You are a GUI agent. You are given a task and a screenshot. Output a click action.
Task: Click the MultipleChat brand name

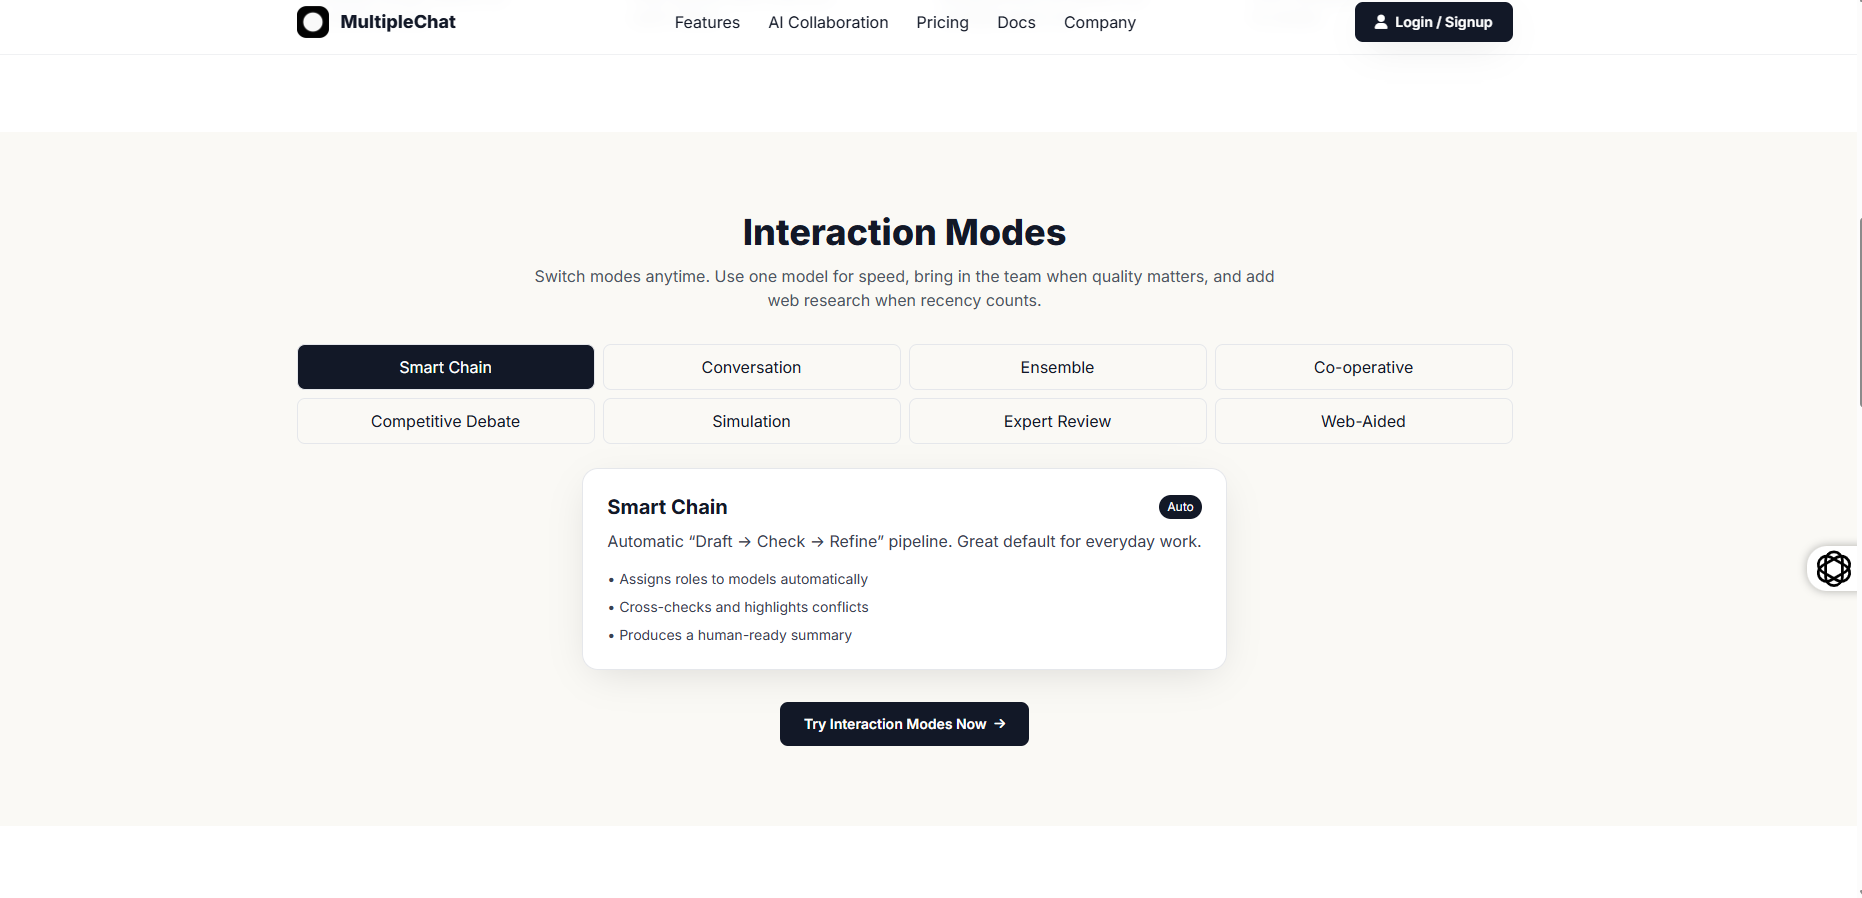tap(397, 22)
